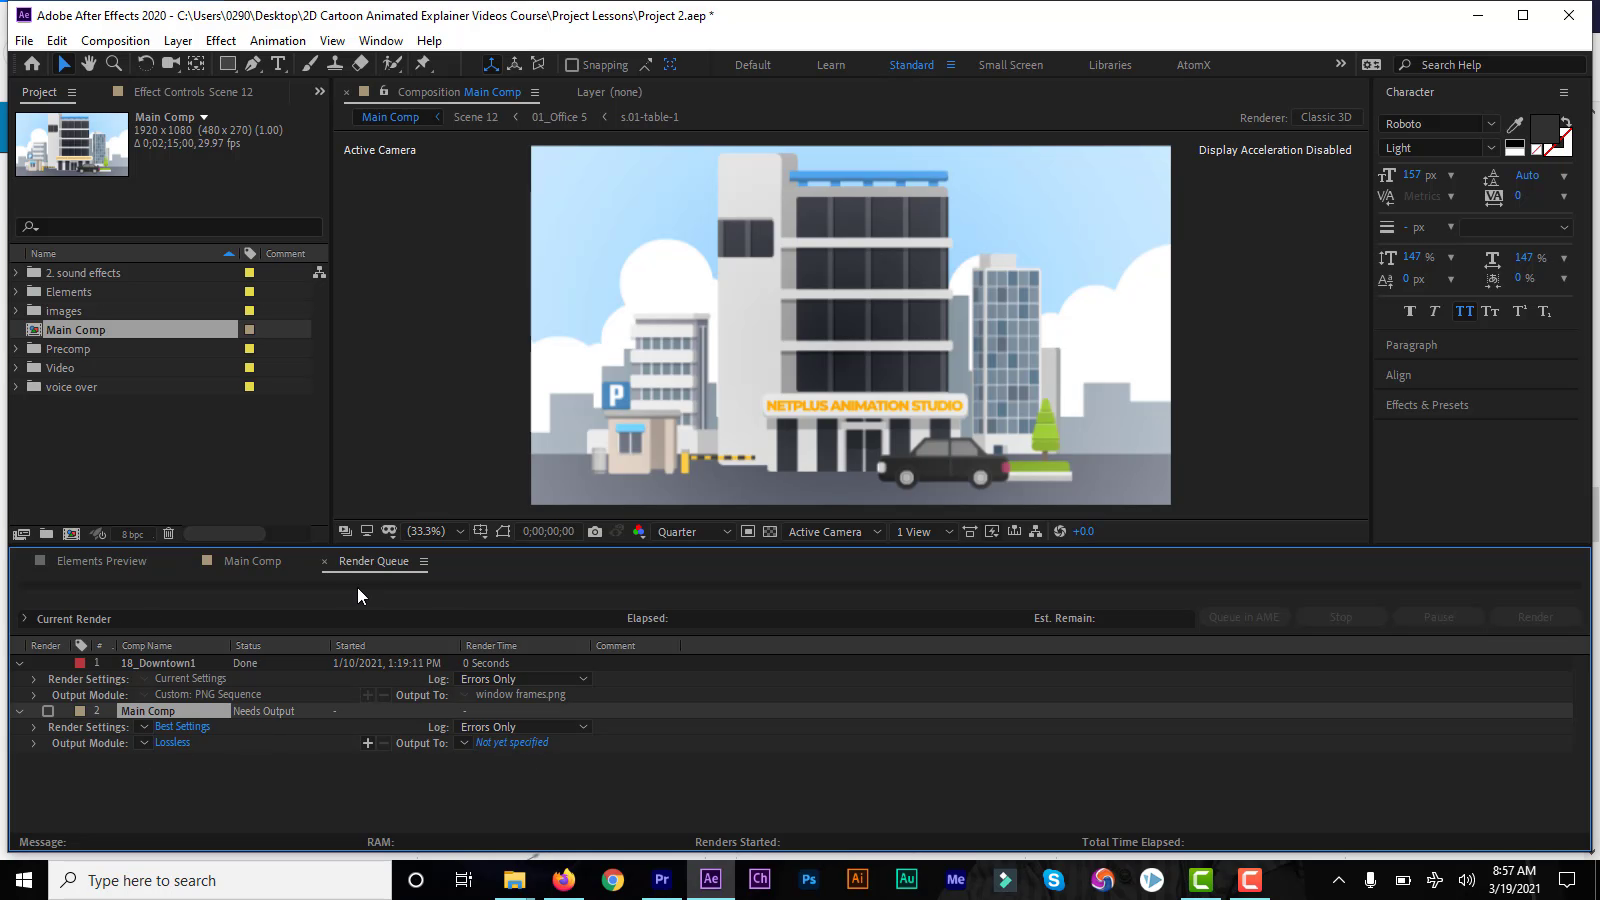Open the Active Camera view dropdown
The image size is (1600, 900).
(x=834, y=532)
